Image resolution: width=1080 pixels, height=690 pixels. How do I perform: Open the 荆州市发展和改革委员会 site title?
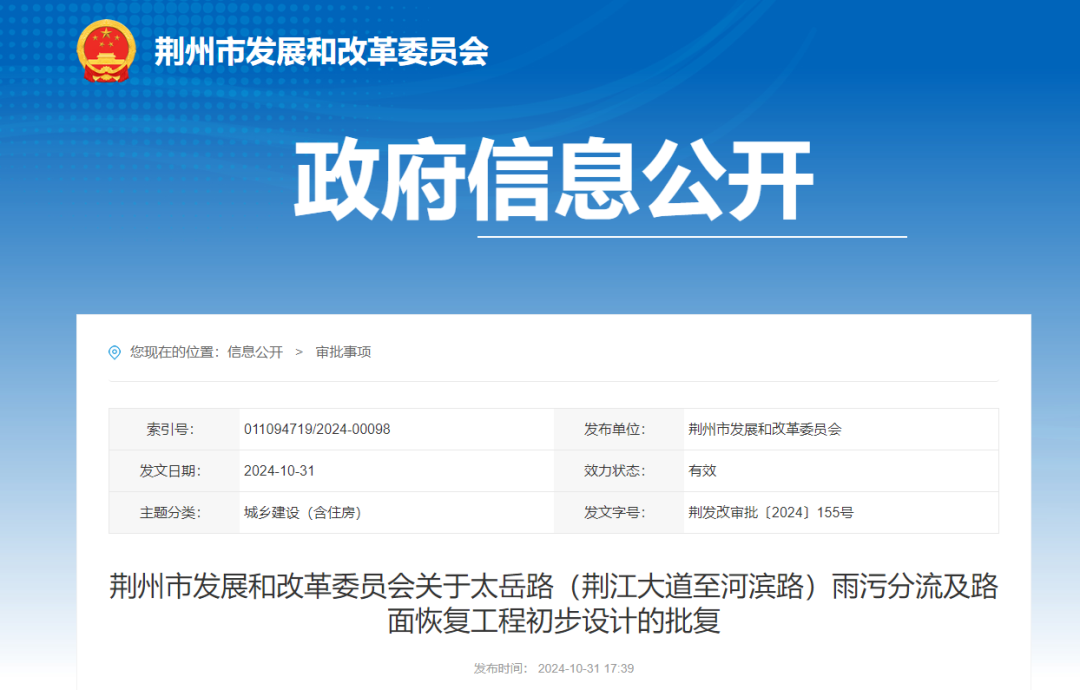point(320,53)
